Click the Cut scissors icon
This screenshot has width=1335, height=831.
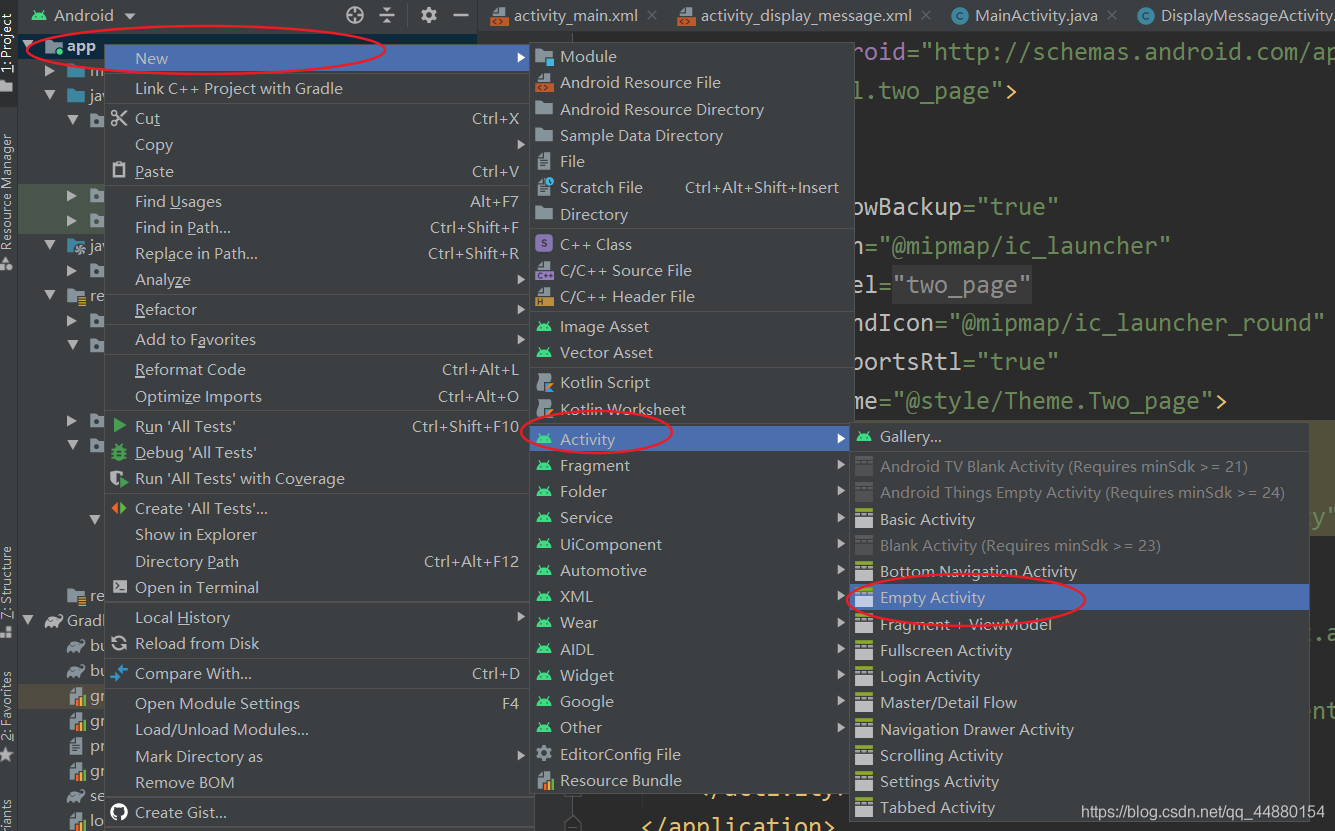(120, 118)
